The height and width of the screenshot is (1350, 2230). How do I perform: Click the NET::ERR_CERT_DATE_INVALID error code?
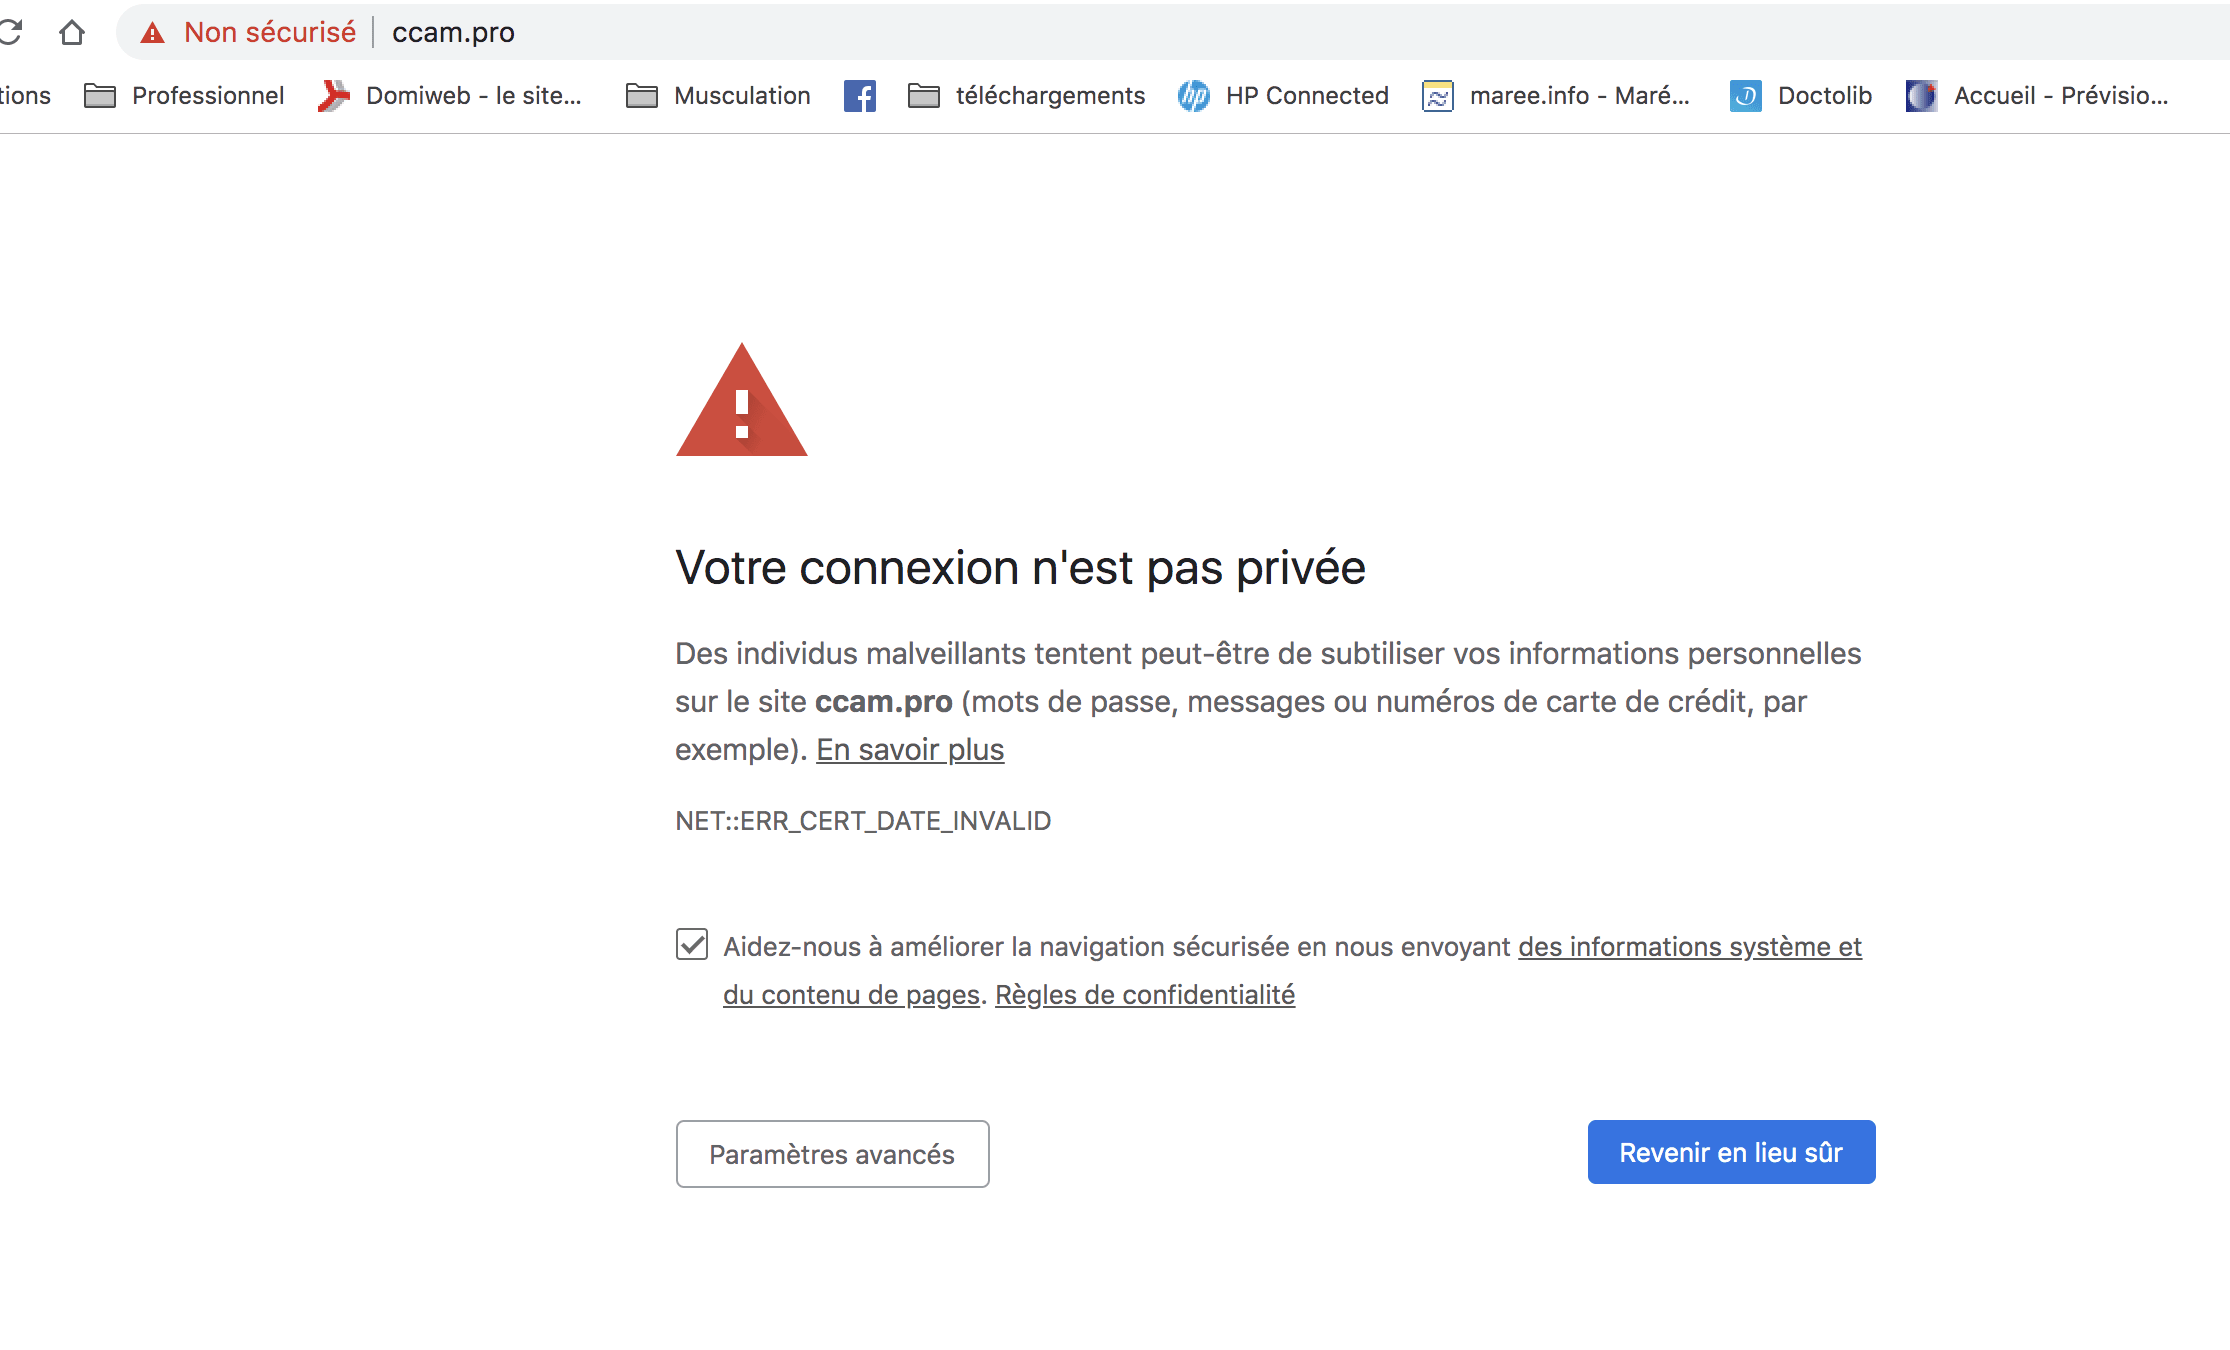[x=862, y=821]
